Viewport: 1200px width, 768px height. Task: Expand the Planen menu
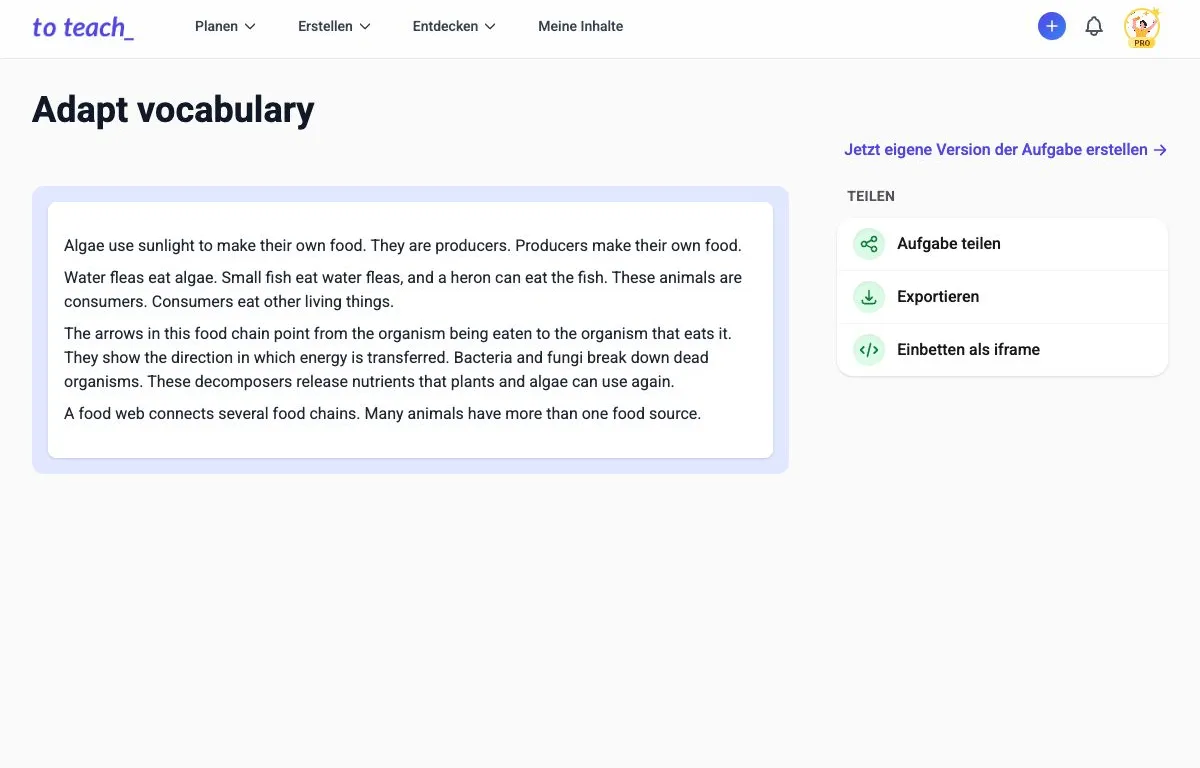[x=225, y=26]
